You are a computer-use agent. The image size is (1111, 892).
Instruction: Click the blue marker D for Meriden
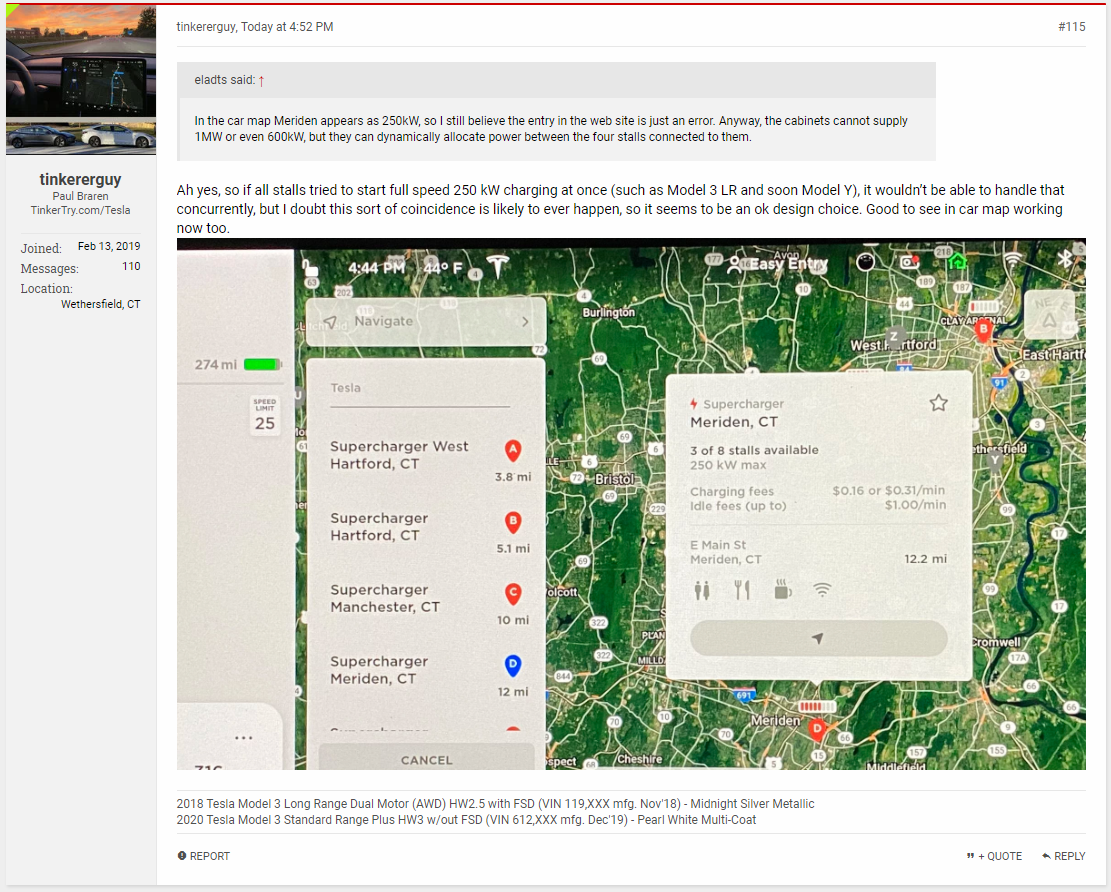[513, 665]
